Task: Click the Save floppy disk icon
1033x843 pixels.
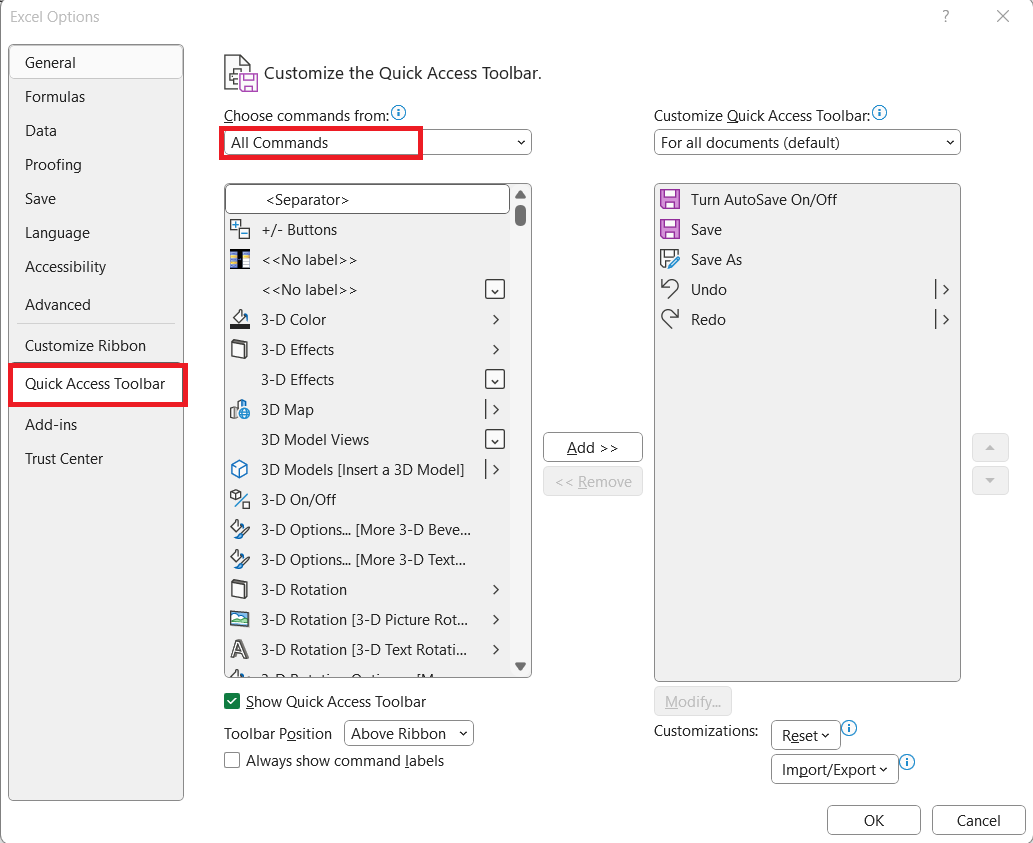Action: coord(670,229)
